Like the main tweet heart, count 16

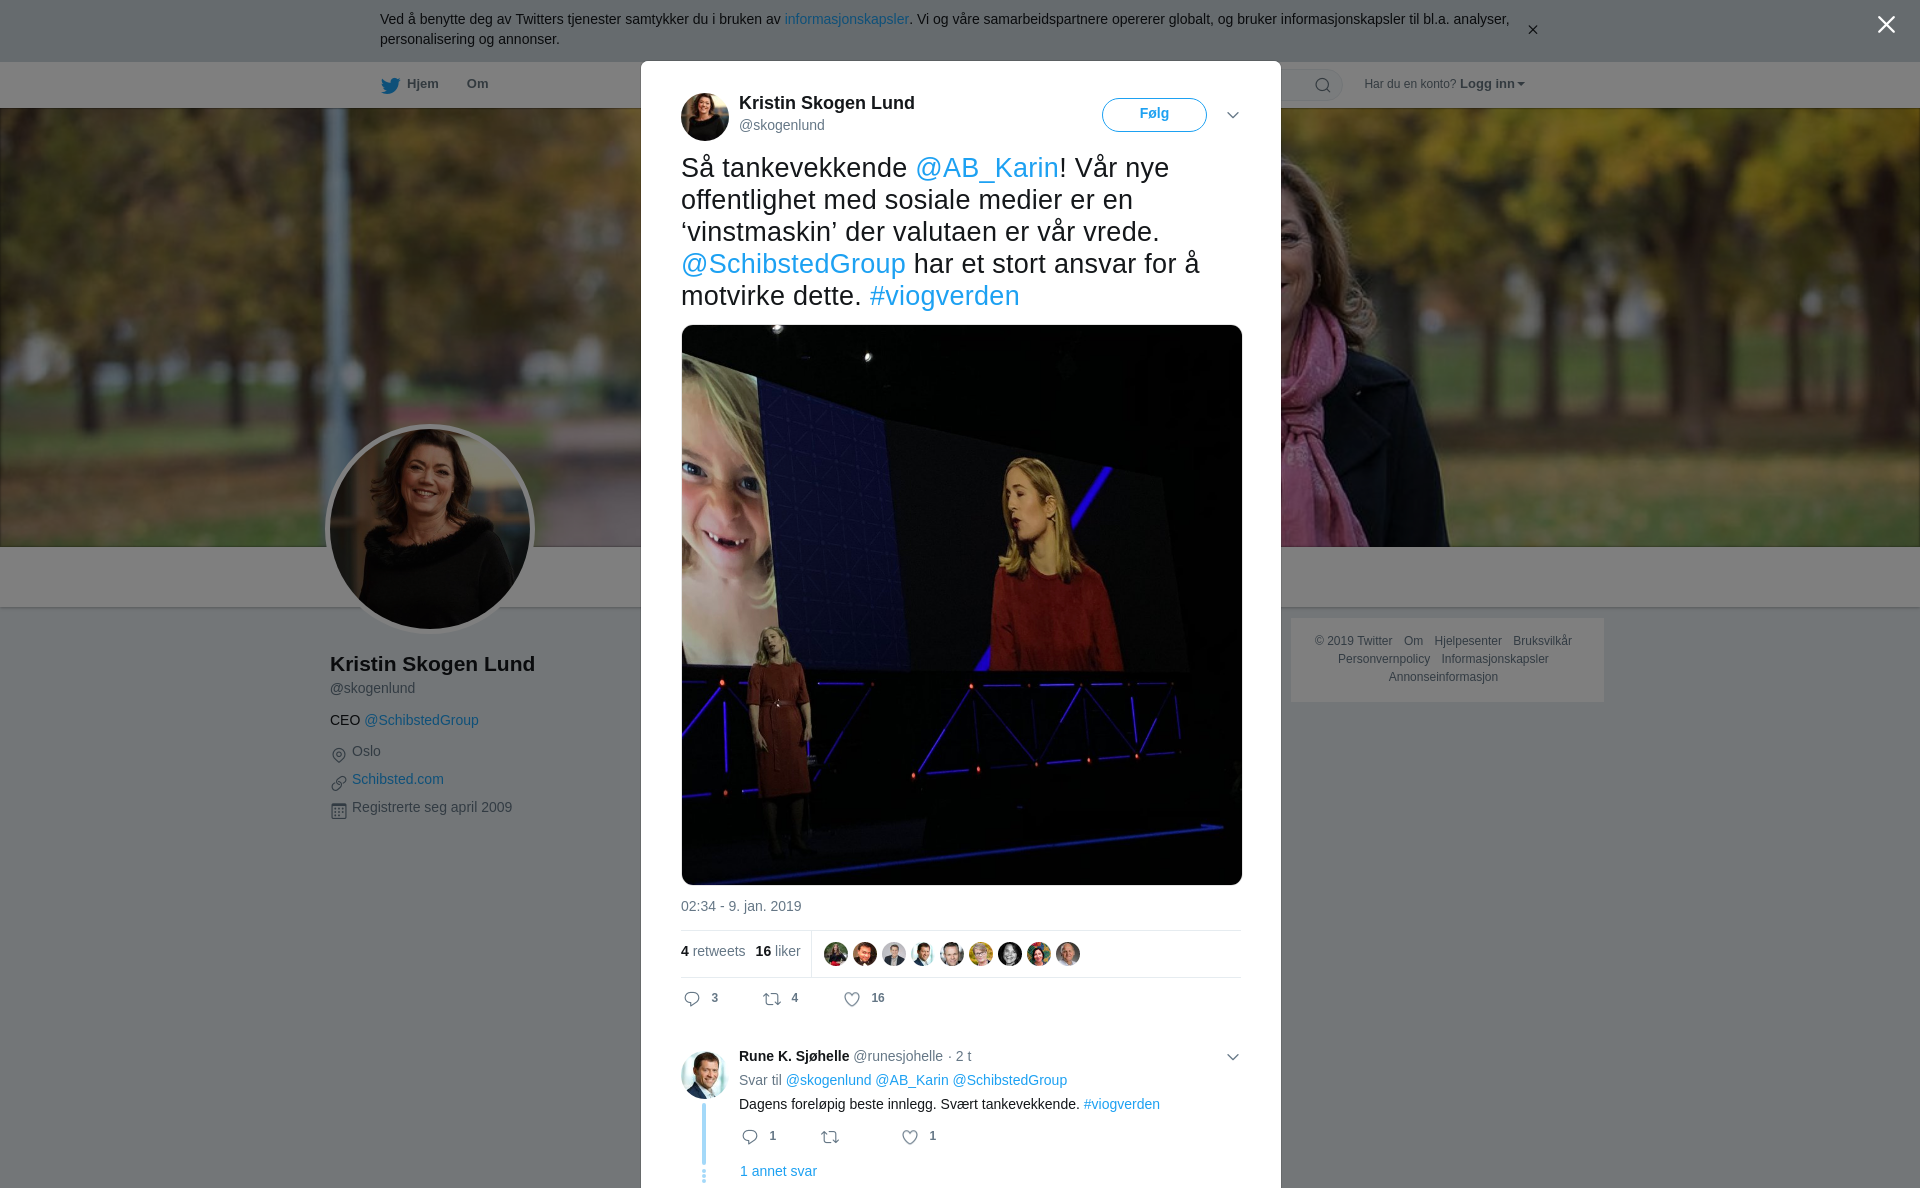864,998
